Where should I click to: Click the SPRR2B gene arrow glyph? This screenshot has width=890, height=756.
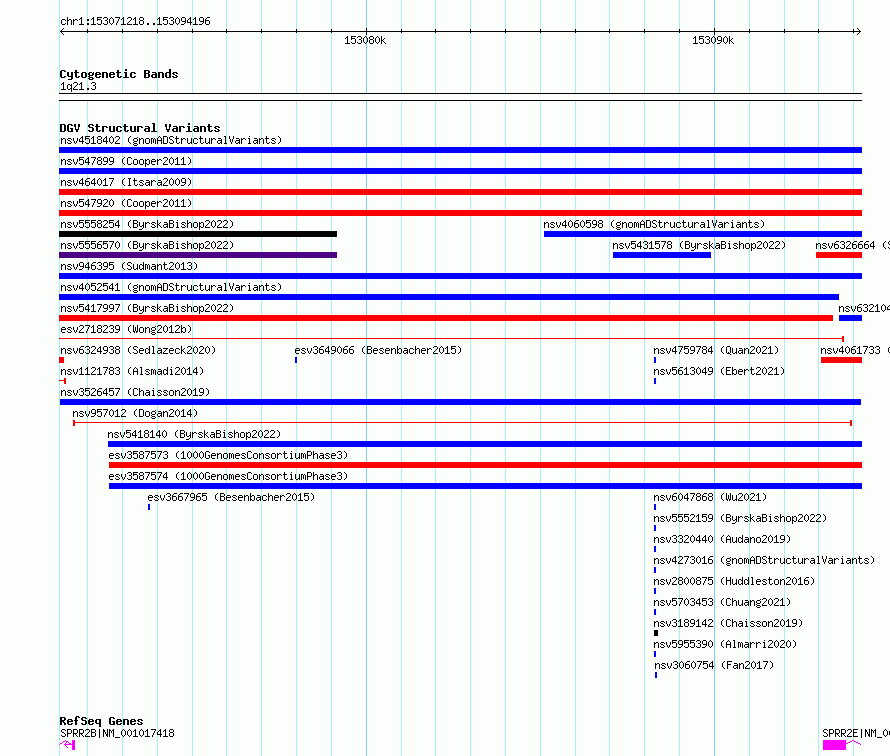67,745
